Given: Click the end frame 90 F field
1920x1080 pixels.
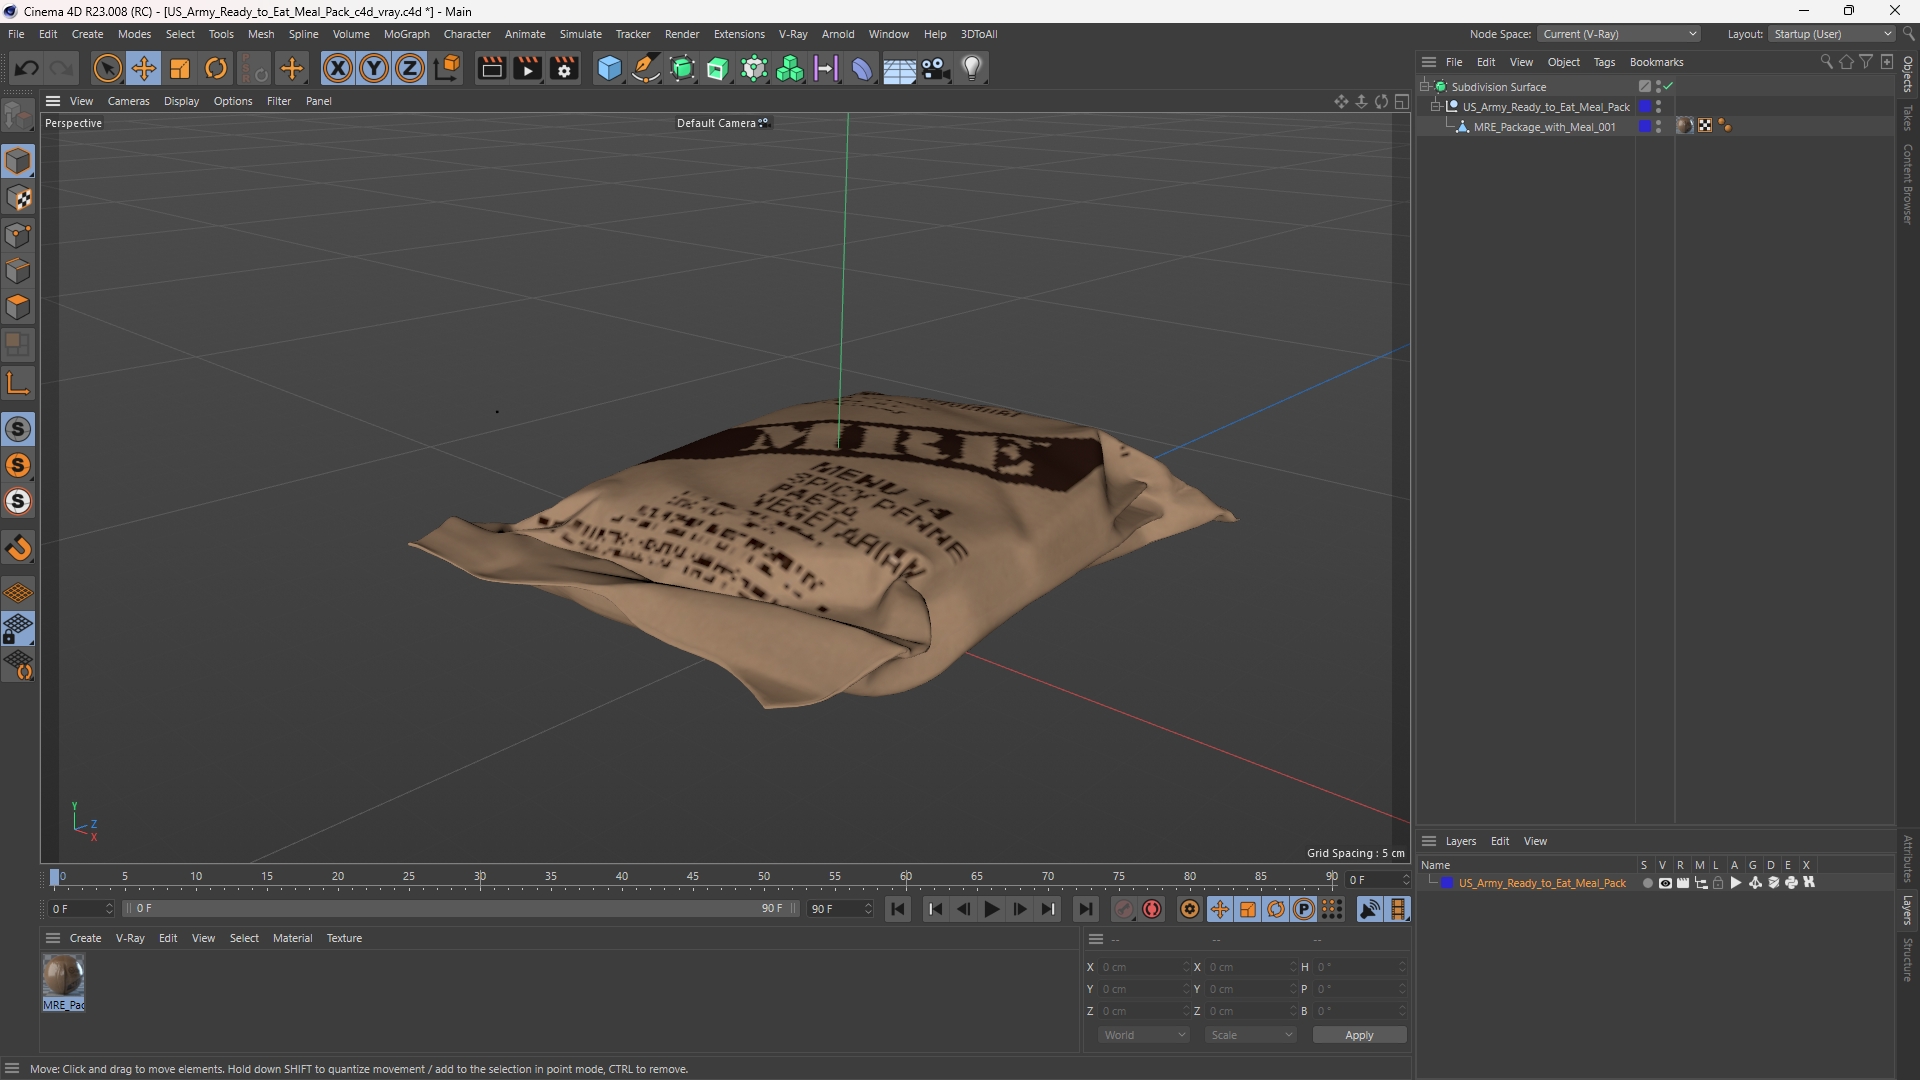Looking at the screenshot, I should 841,909.
